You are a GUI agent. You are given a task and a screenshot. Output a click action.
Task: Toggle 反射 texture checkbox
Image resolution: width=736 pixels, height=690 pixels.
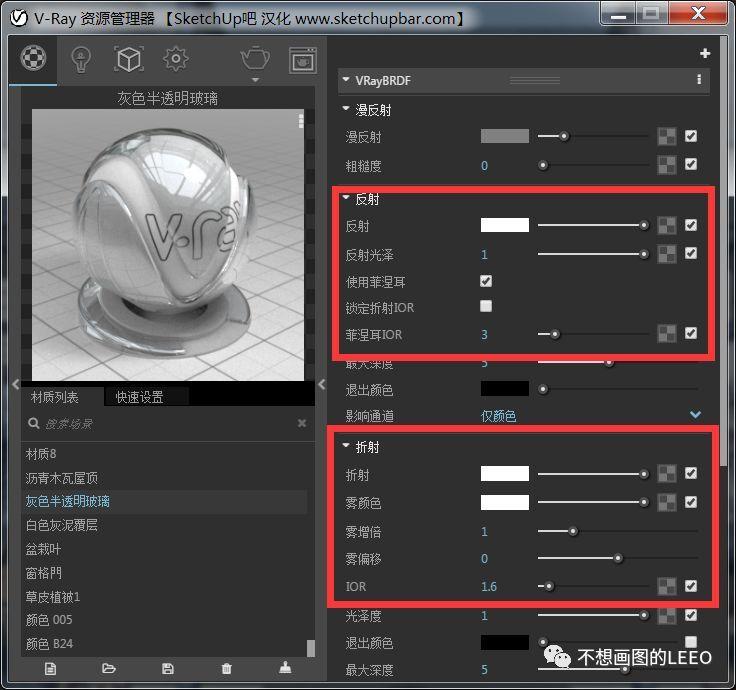pos(690,225)
